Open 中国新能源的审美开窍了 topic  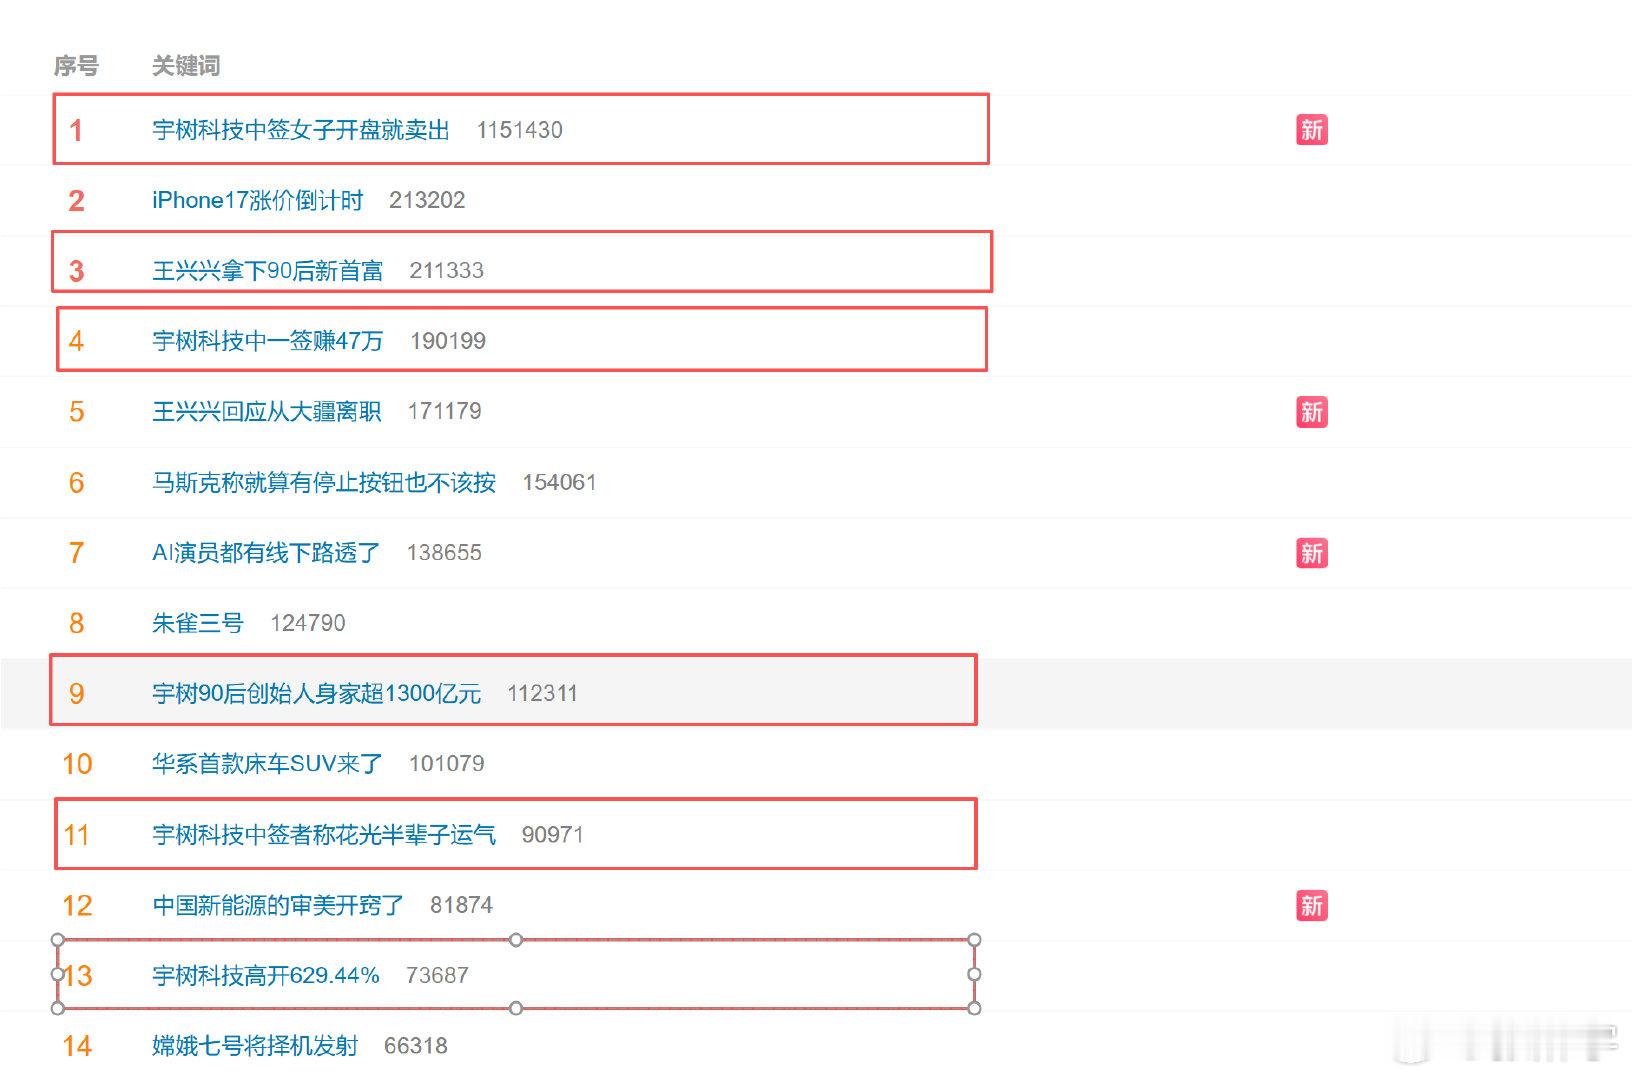(278, 905)
